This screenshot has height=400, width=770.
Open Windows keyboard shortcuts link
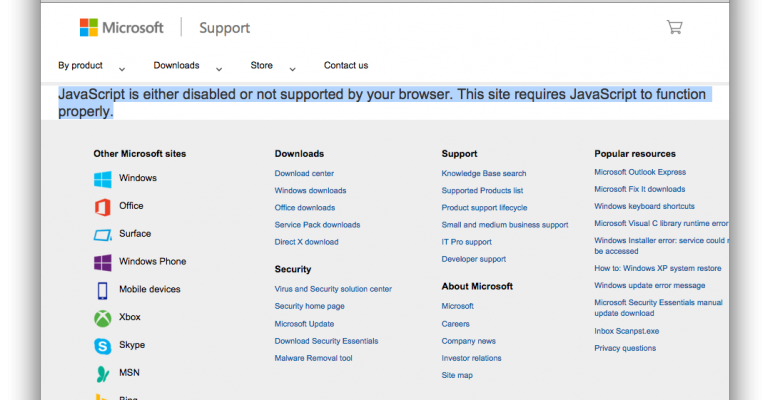(644, 207)
